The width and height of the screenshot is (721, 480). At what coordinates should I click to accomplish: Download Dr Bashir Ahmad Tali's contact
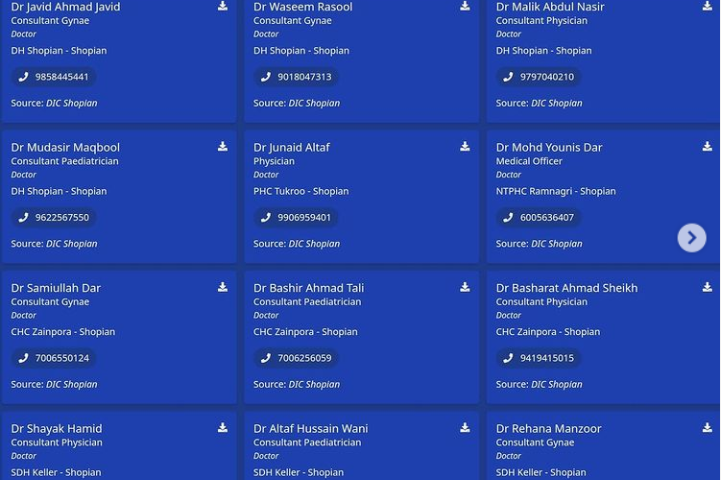(x=465, y=287)
